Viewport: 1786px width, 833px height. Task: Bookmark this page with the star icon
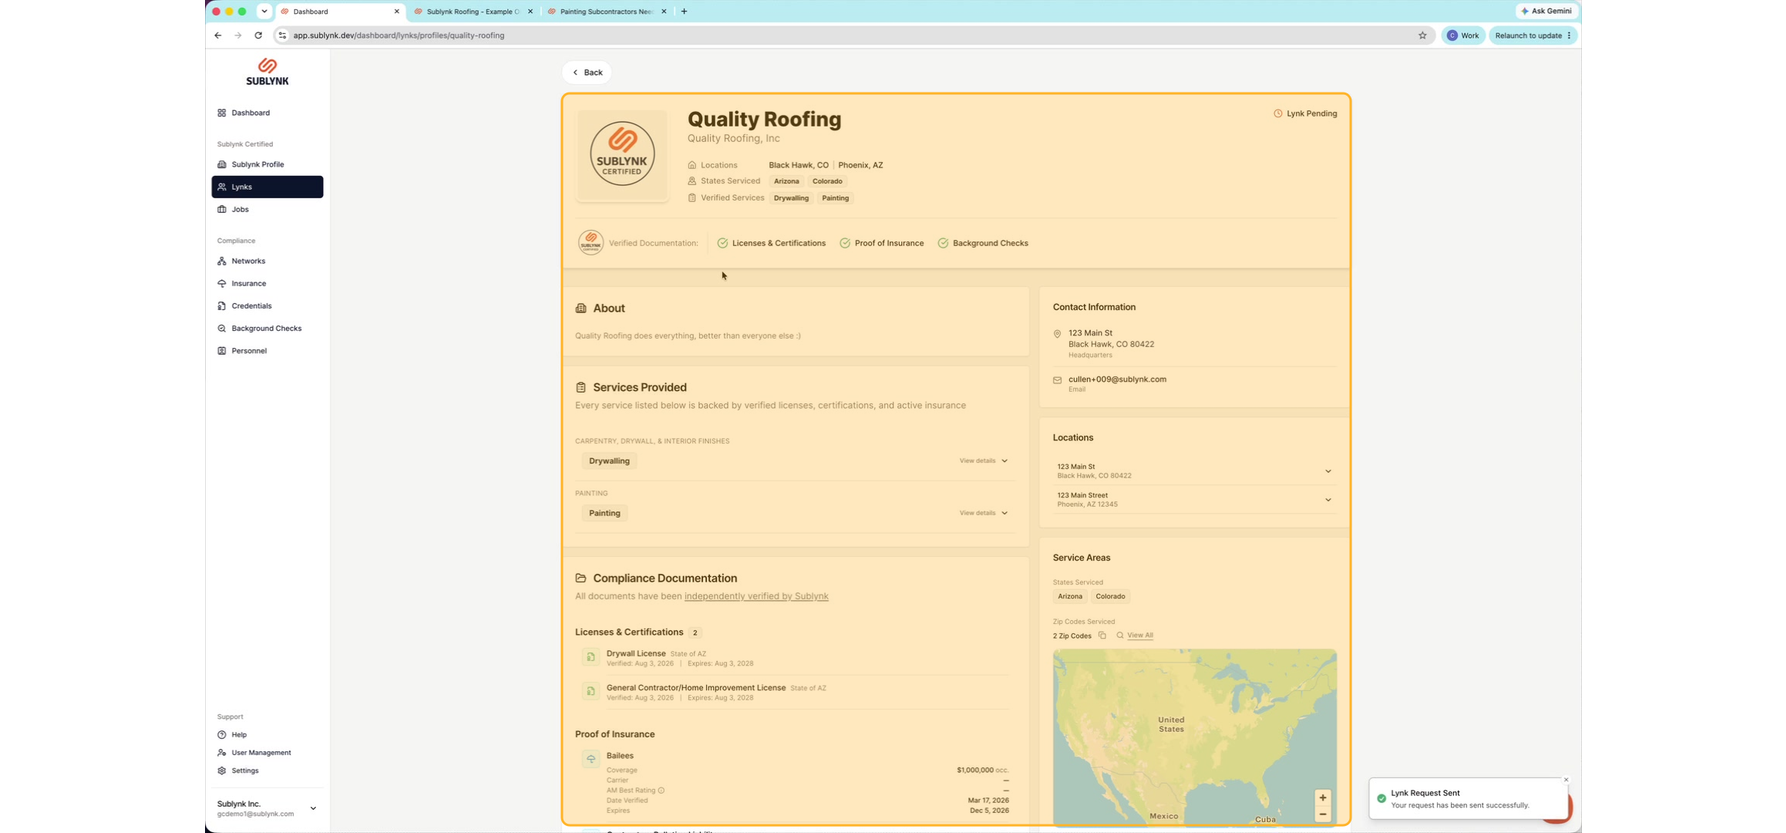tap(1422, 35)
